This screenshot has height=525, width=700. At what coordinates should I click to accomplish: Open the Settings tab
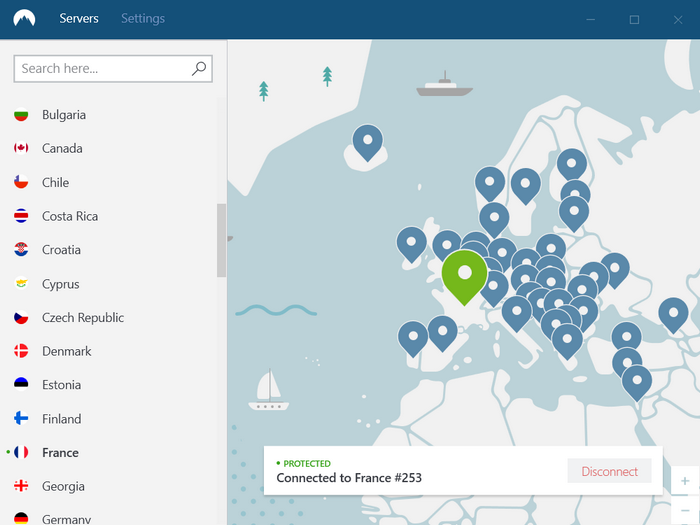pos(143,18)
